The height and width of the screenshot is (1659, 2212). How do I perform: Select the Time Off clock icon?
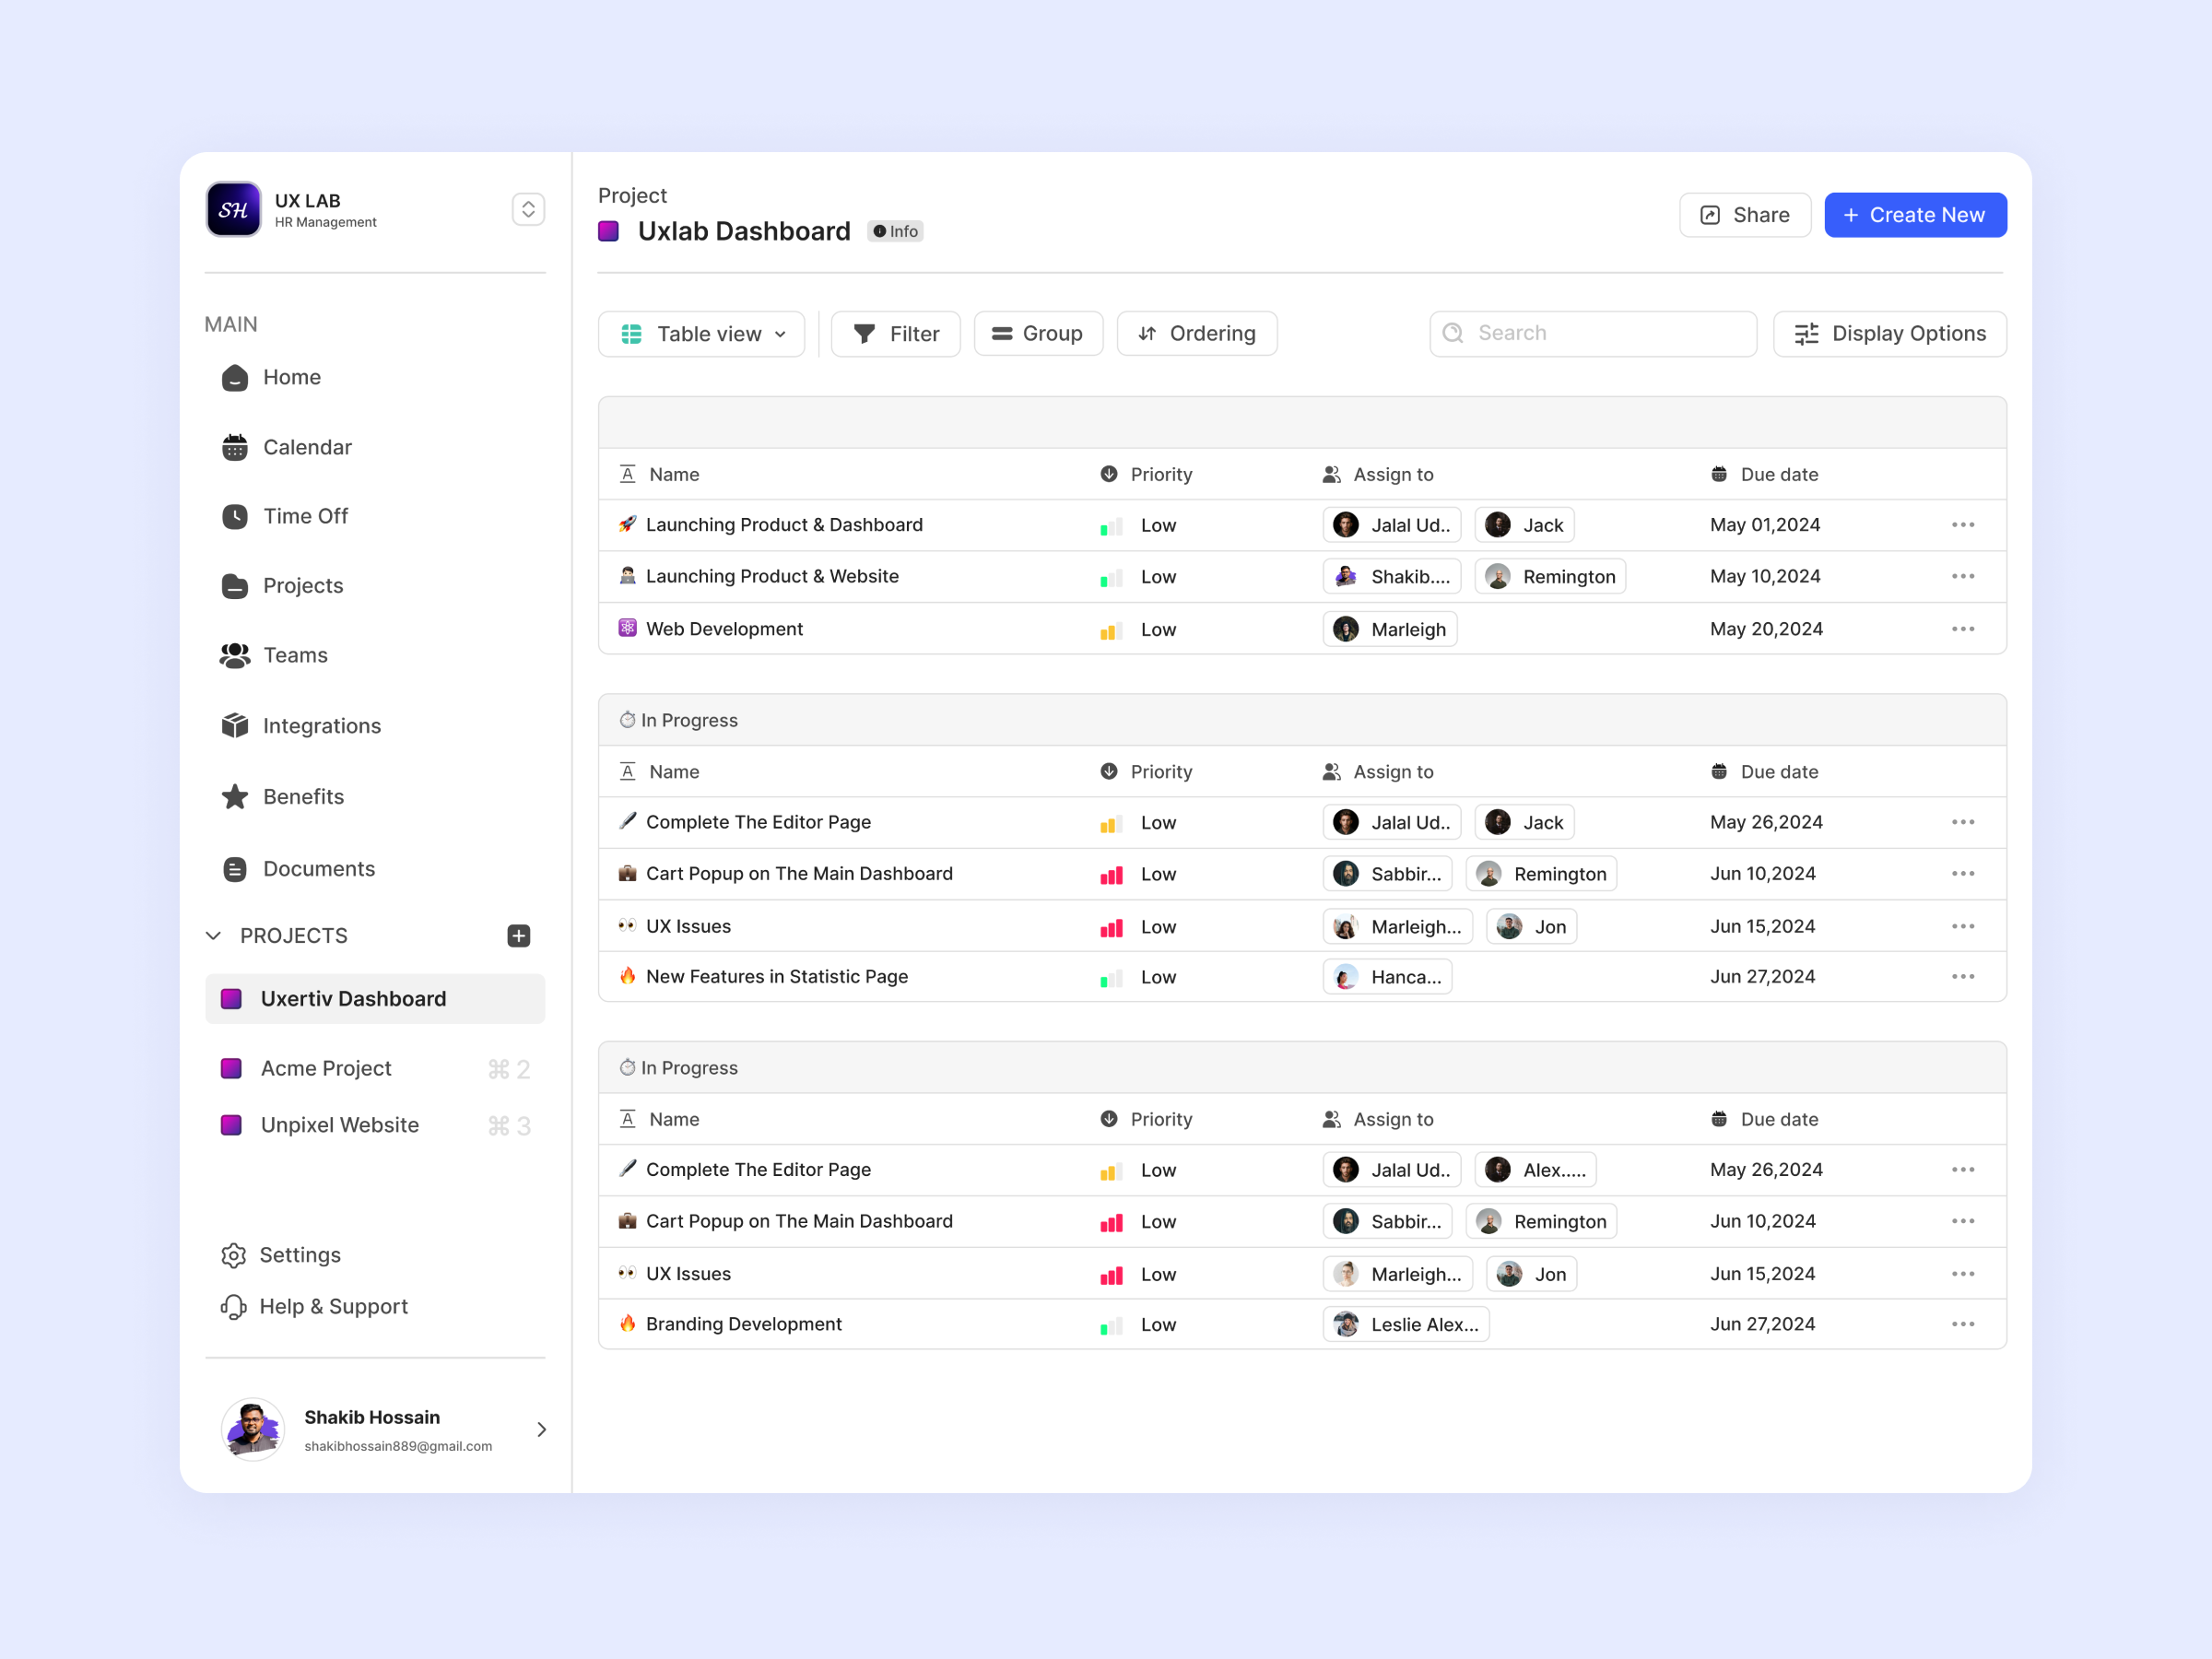234,516
